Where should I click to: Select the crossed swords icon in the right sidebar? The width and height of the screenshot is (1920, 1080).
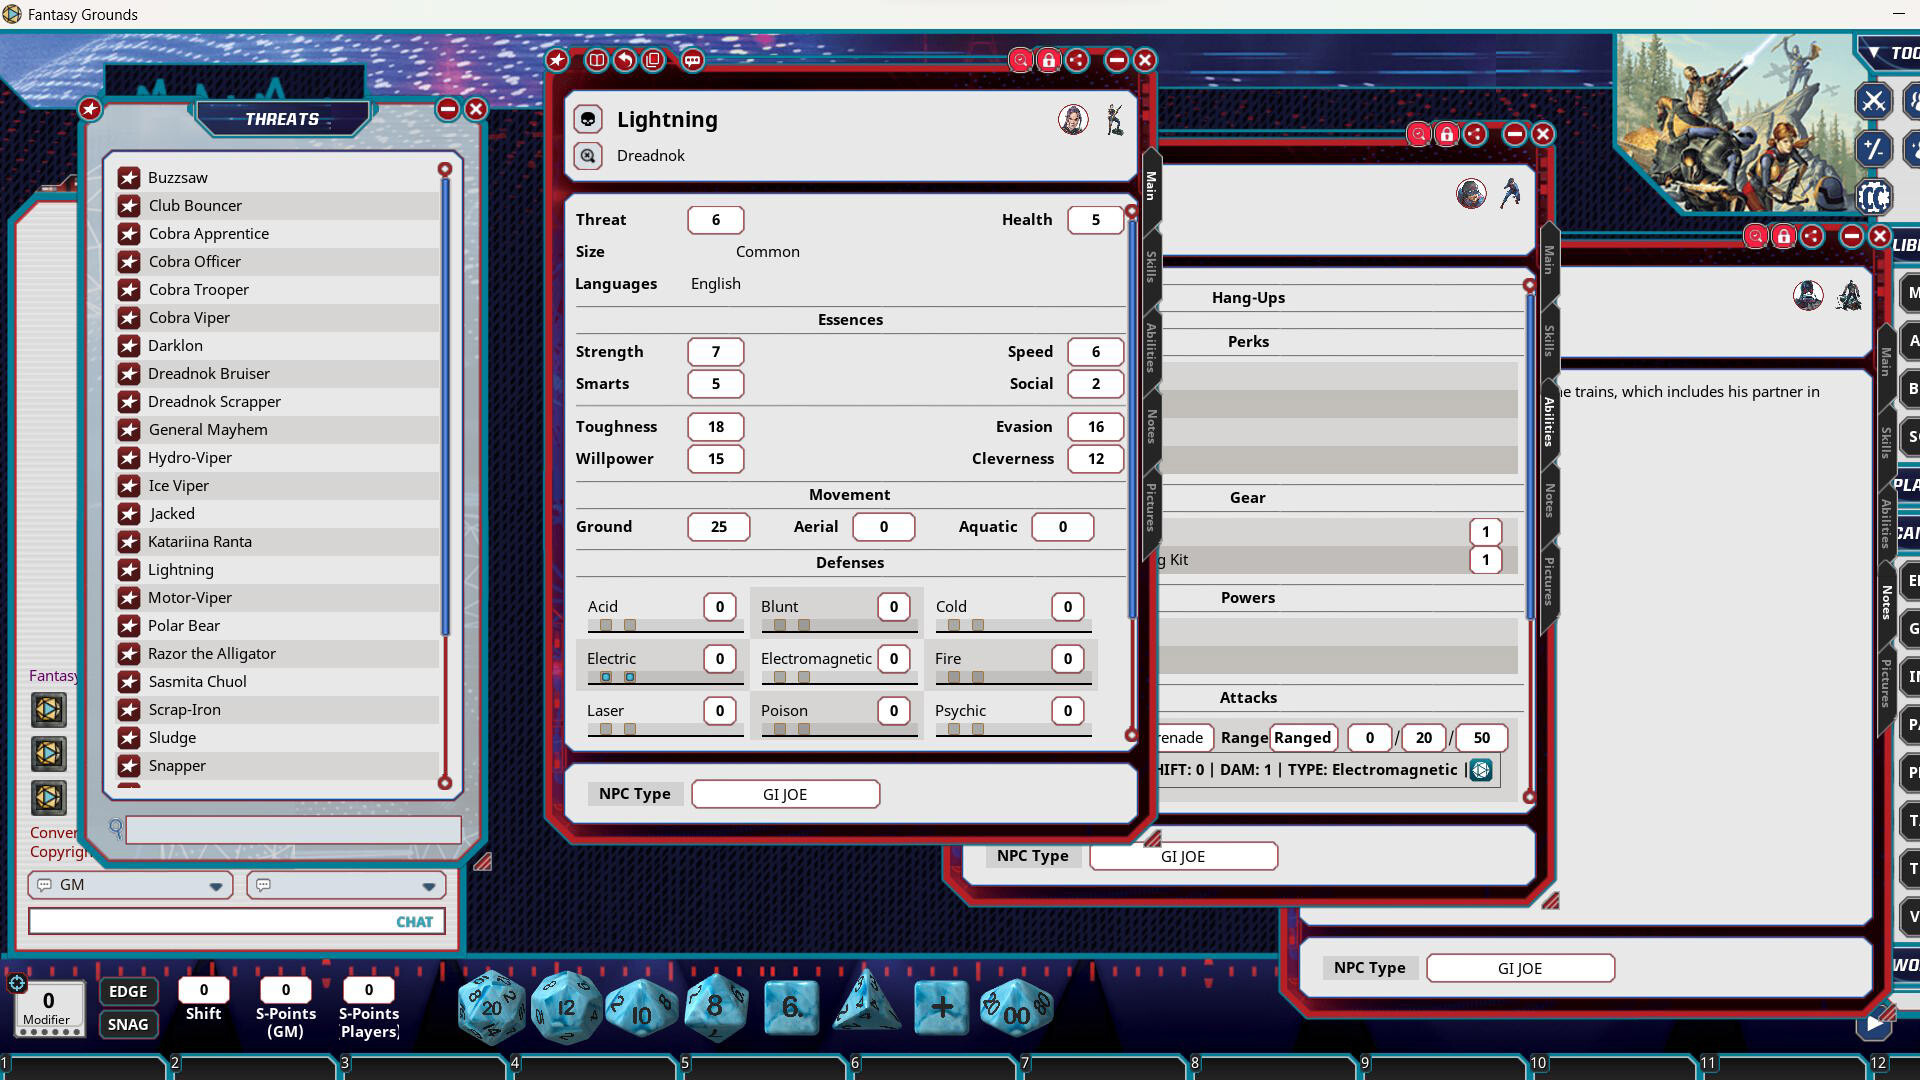[x=1874, y=102]
